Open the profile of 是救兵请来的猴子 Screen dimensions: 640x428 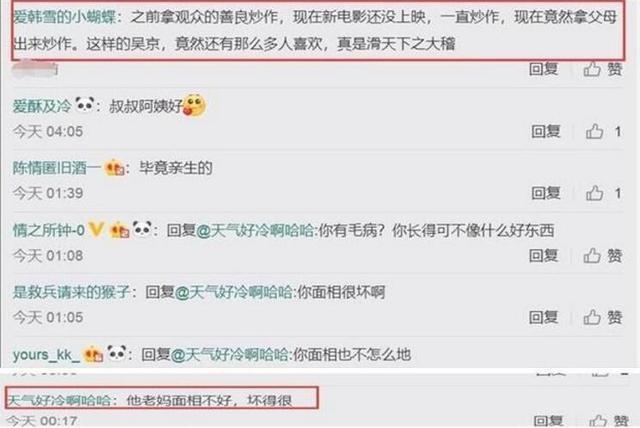(x=71, y=292)
